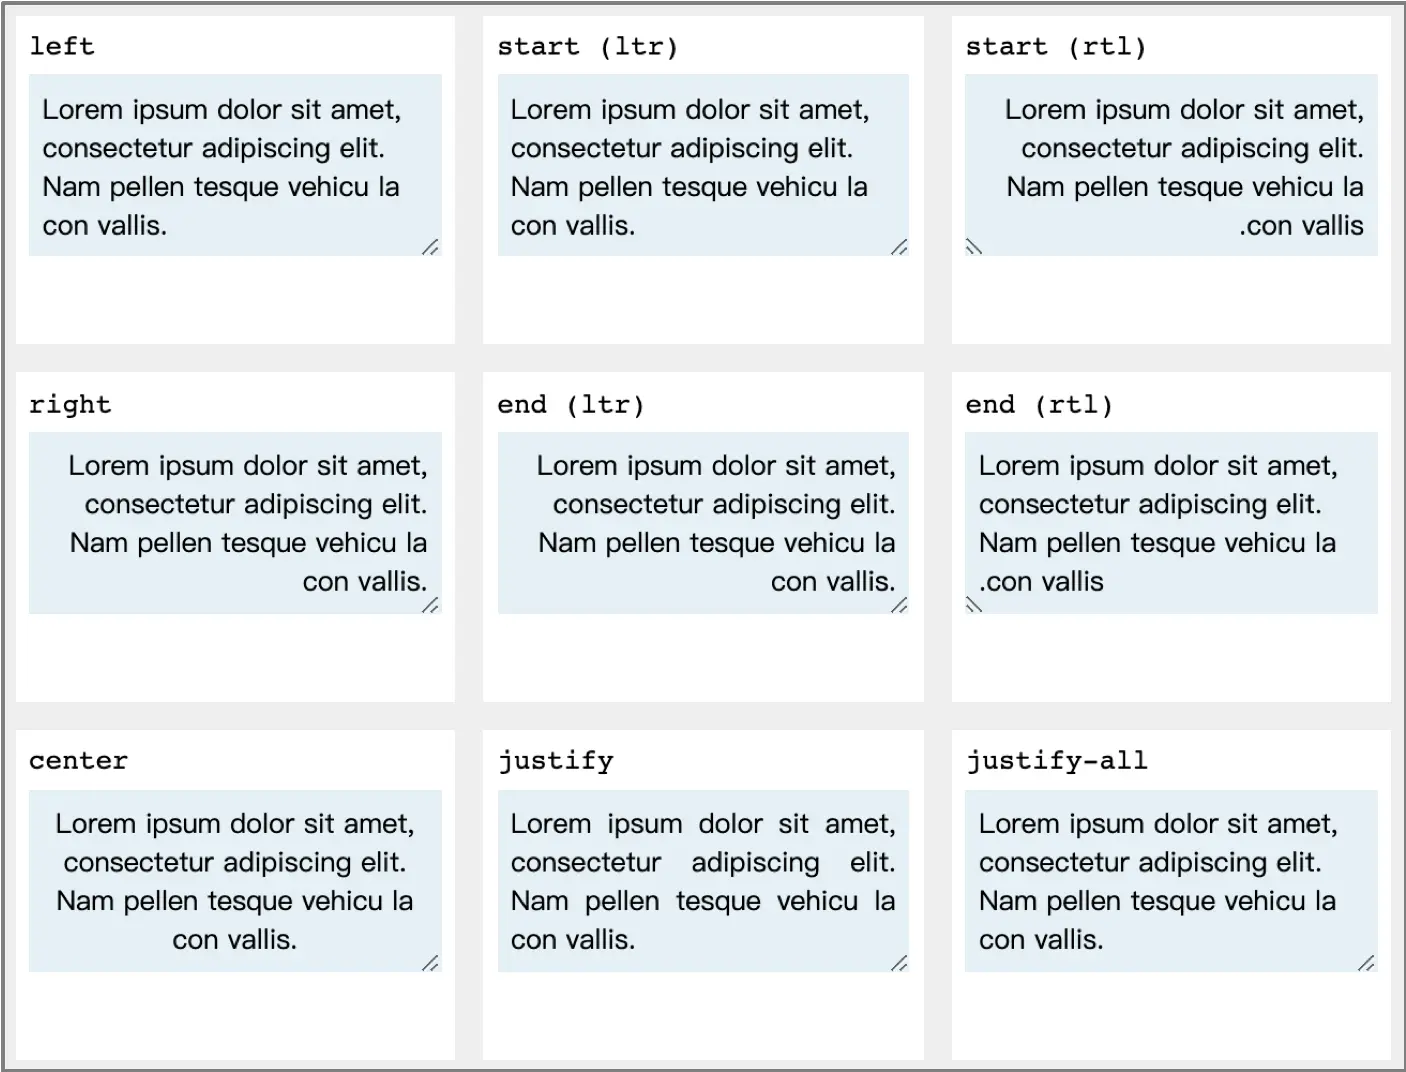Image resolution: width=1406 pixels, height=1072 pixels.
Task: Place cursor in the center-aligned textarea
Action: 235,880
